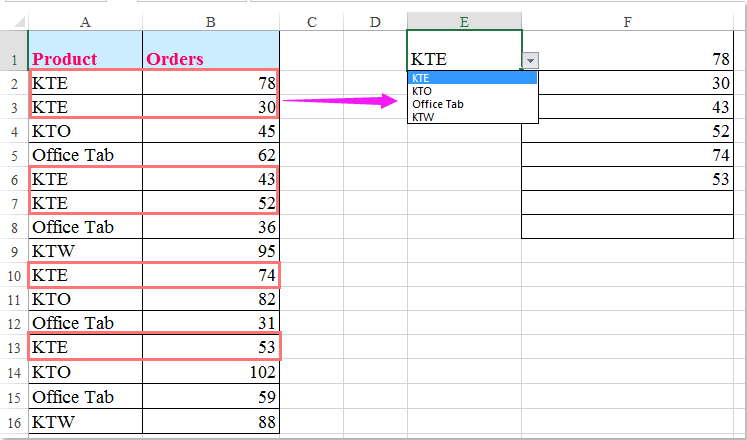The width and height of the screenshot is (747, 440).
Task: Select KTE from the dropdown list
Action: 472,78
